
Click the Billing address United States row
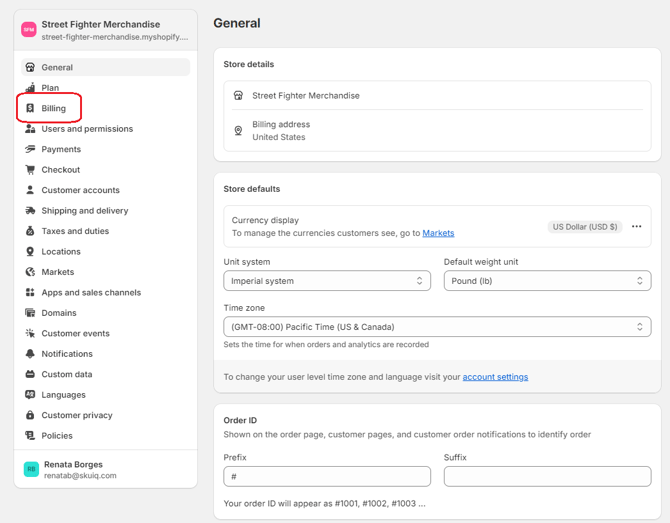click(437, 131)
